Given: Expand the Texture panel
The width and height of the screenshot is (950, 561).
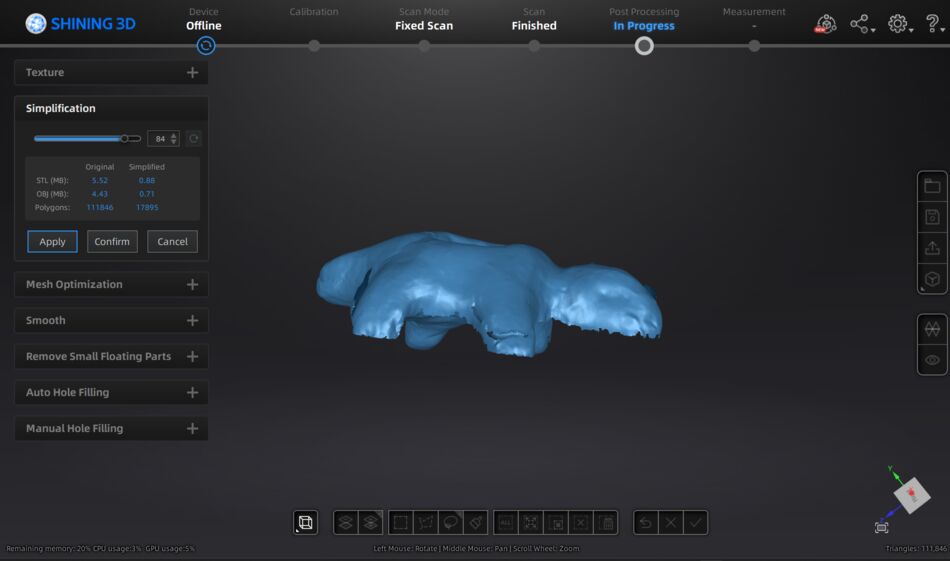Looking at the screenshot, I should pos(111,72).
